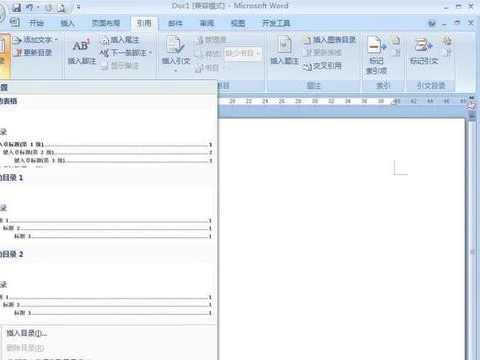Click 显示备注 (Show Notes)
Screen dimensions: 480x360
tap(120, 66)
